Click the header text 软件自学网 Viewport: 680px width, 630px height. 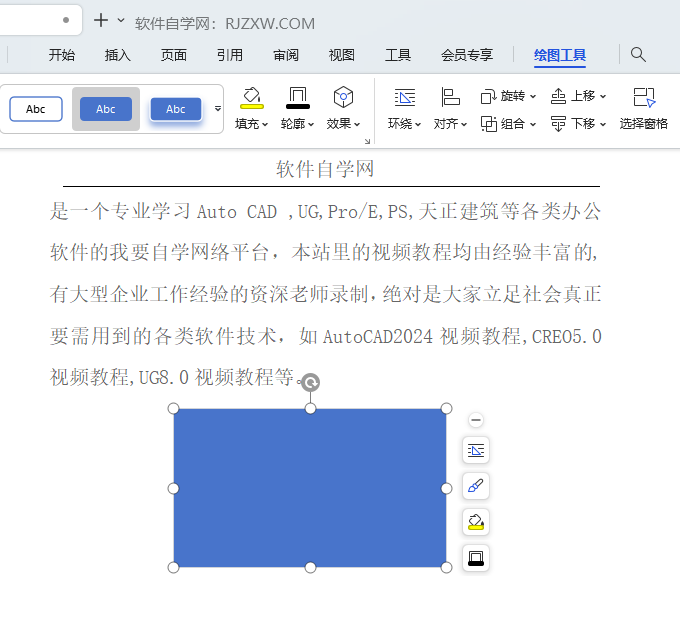point(325,169)
